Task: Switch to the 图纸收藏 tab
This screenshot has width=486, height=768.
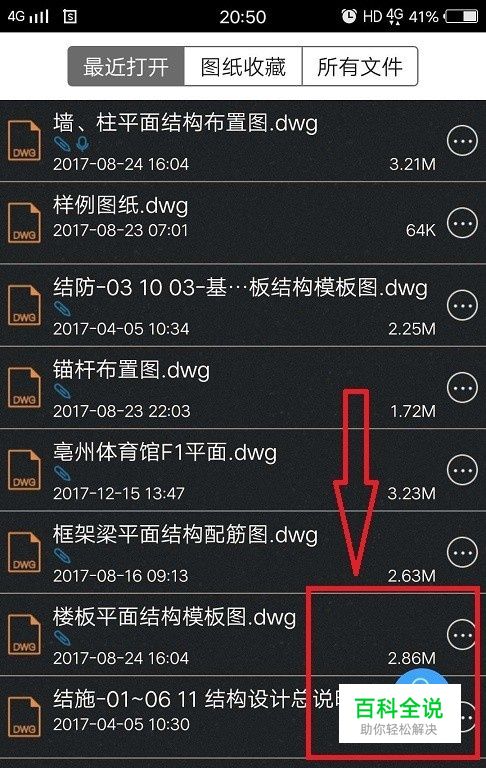Action: coord(243,67)
